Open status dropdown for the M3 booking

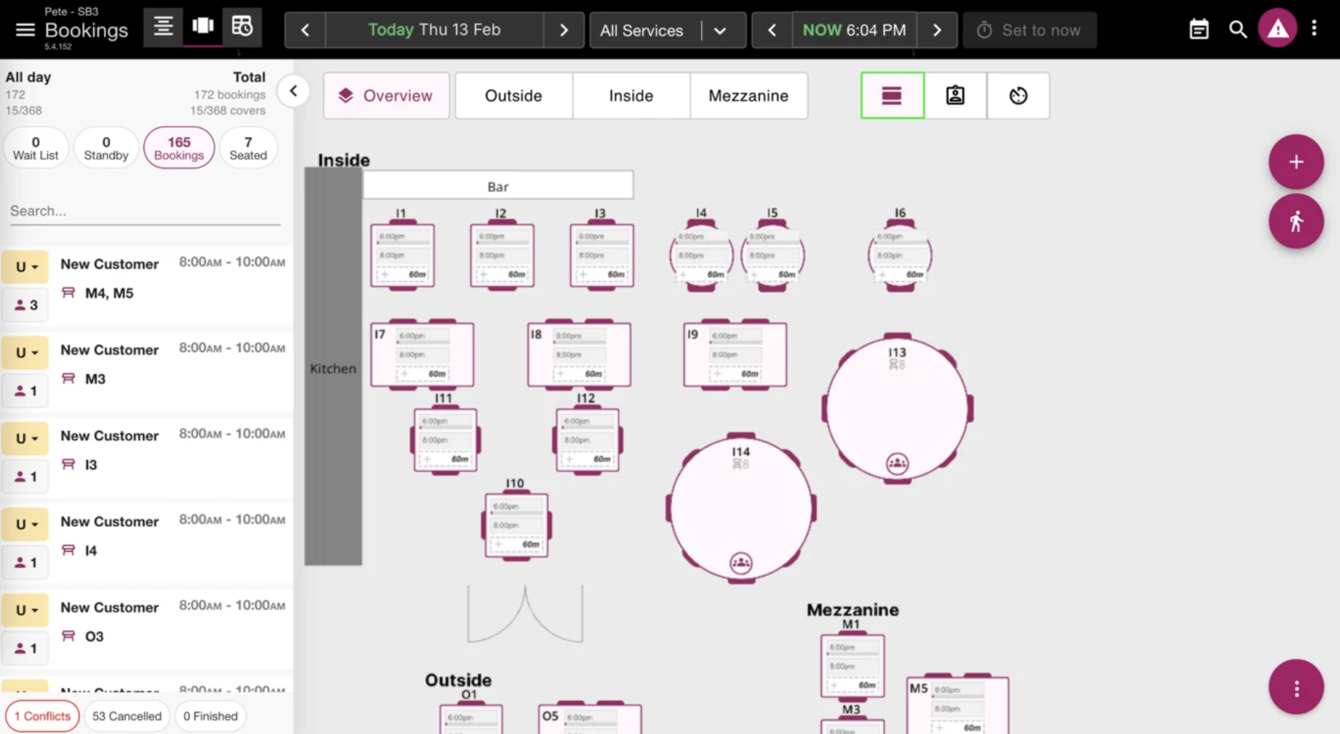(25, 353)
